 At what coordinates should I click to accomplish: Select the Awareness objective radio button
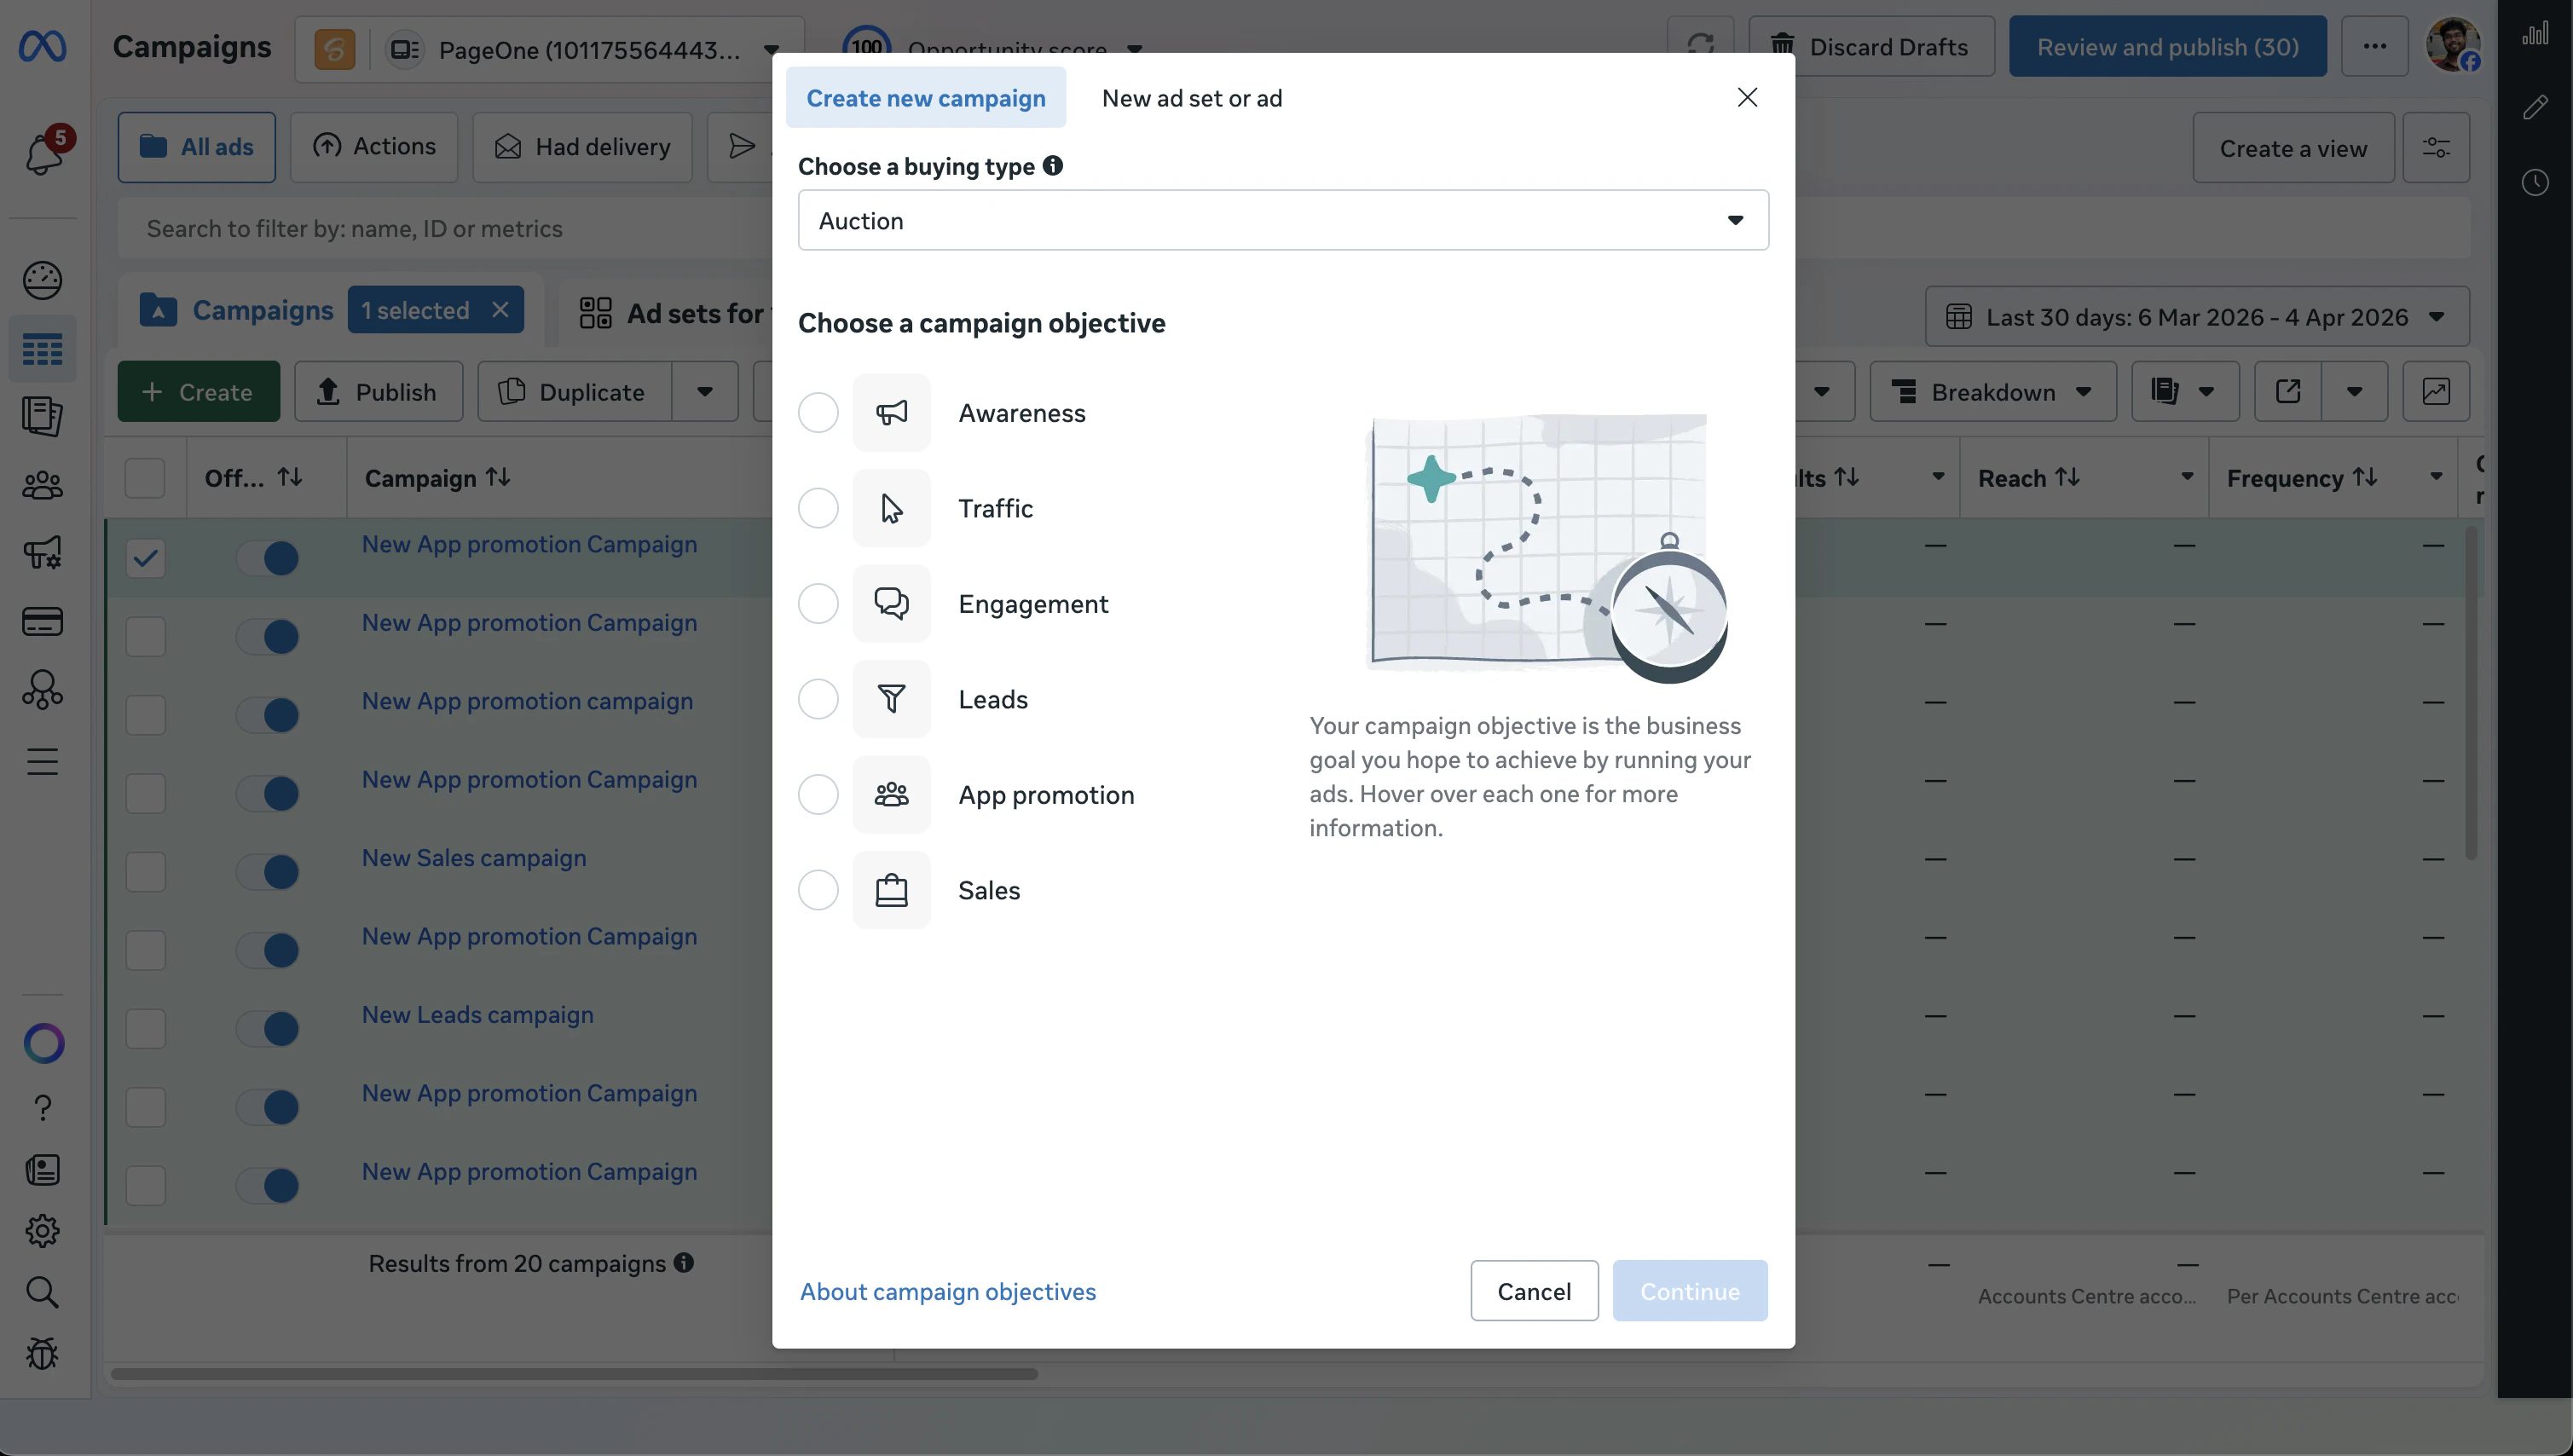tap(817, 413)
